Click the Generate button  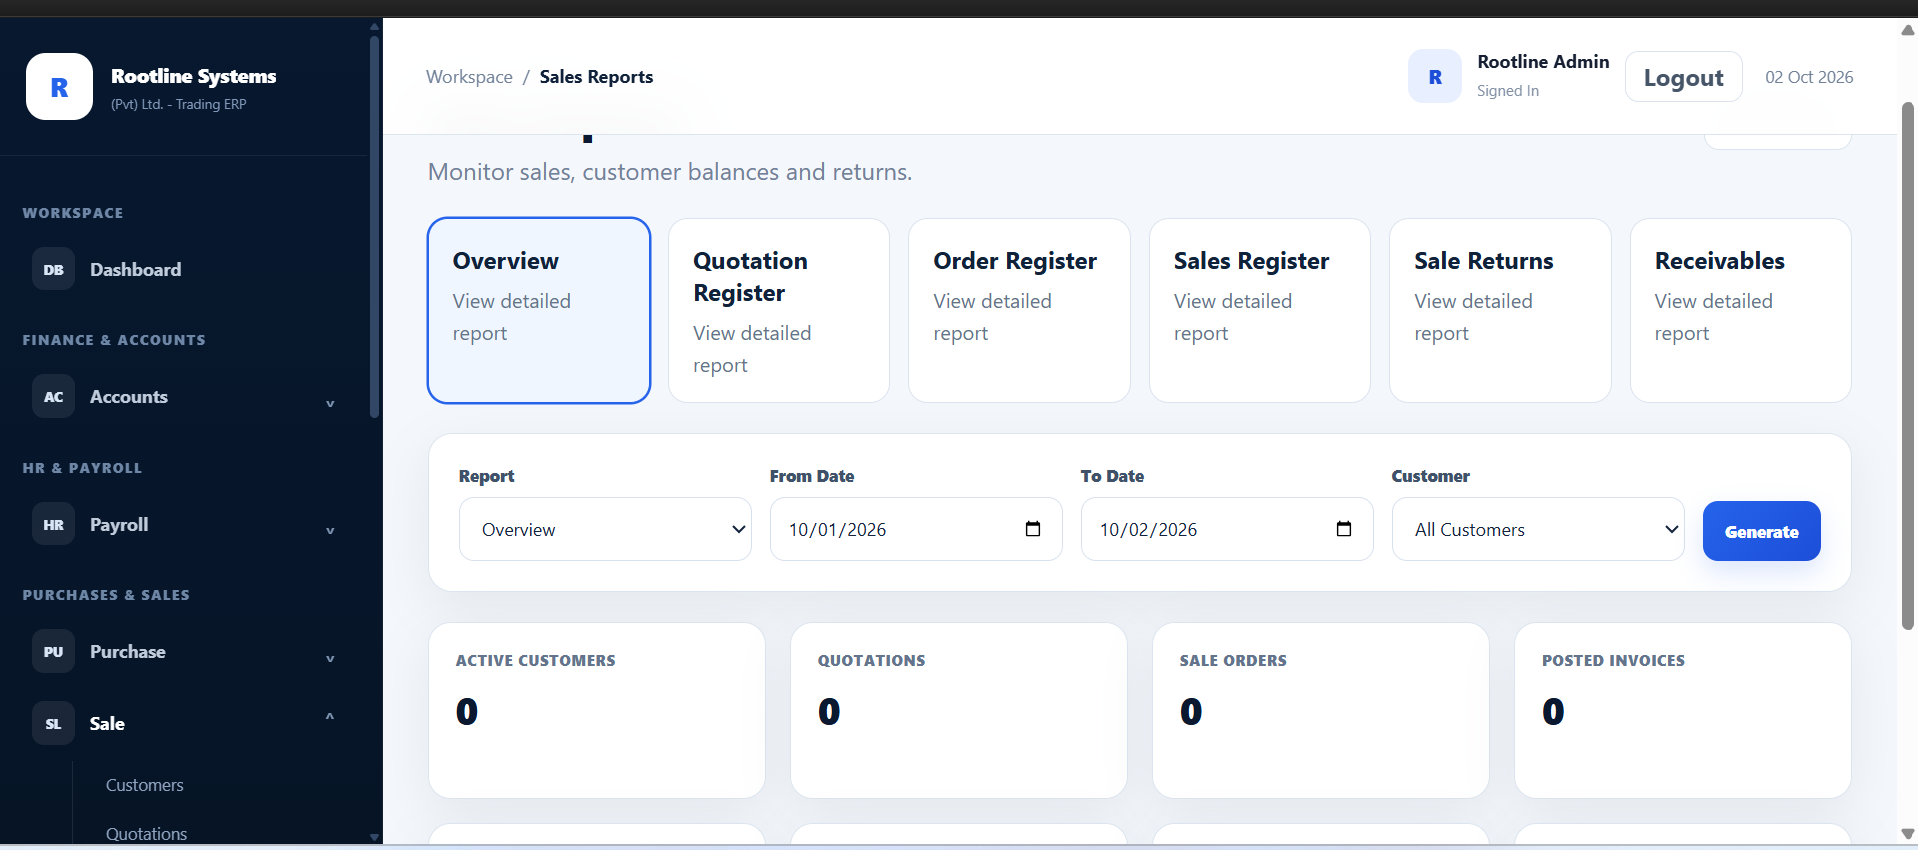(1762, 531)
